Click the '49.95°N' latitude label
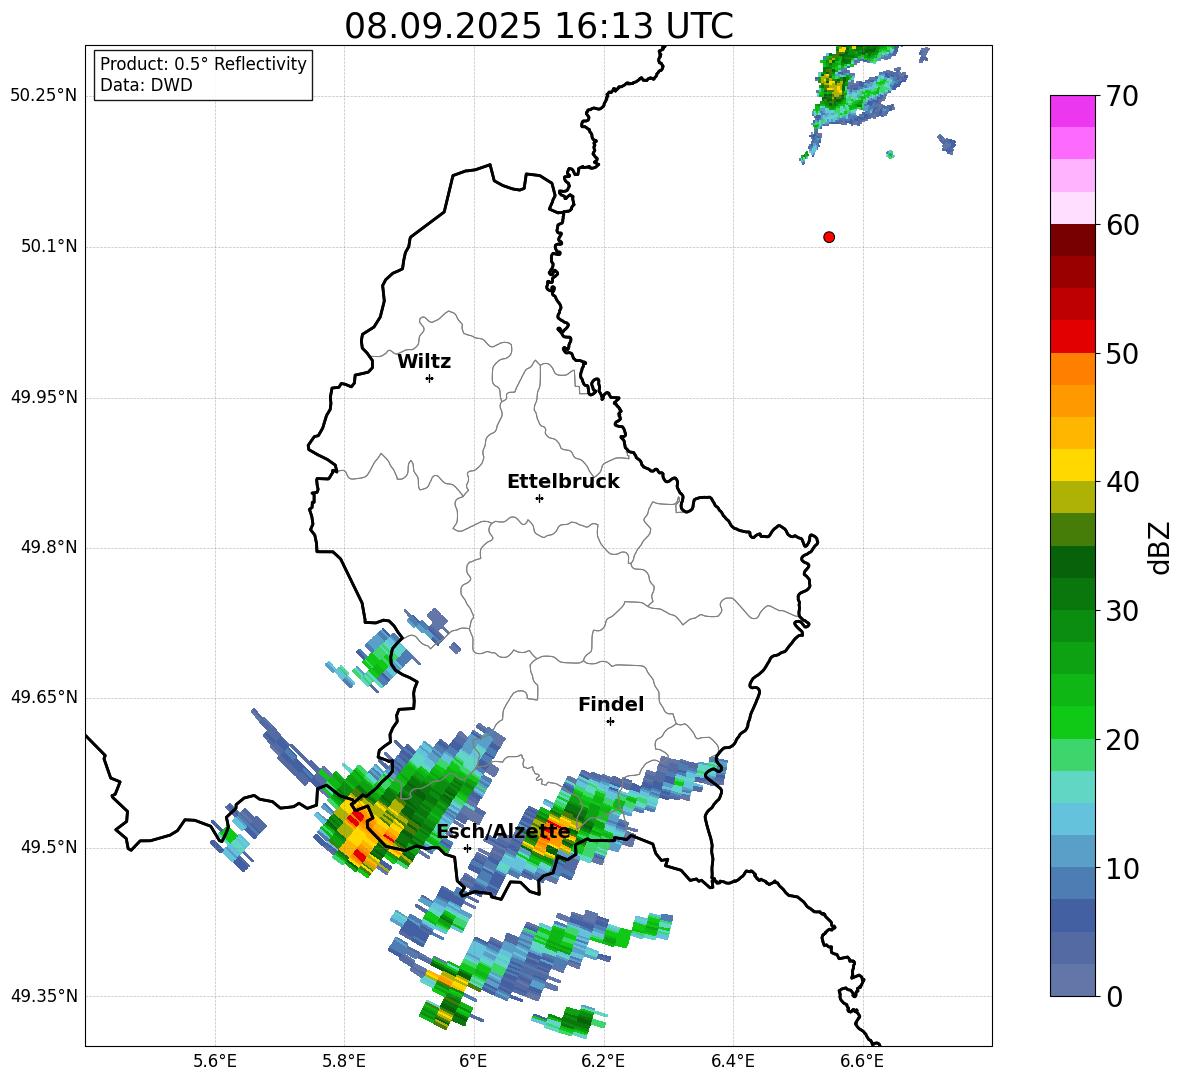 pyautogui.click(x=44, y=396)
